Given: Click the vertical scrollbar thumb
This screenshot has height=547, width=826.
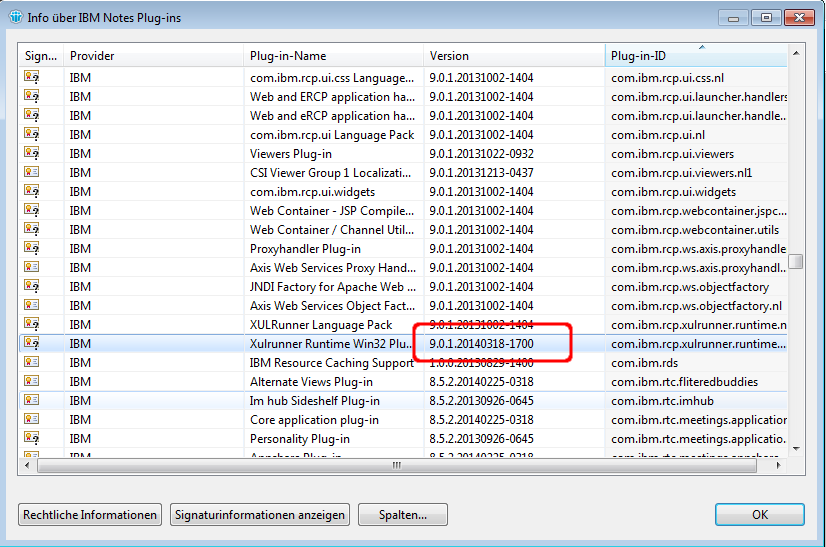Looking at the screenshot, I should click(795, 262).
